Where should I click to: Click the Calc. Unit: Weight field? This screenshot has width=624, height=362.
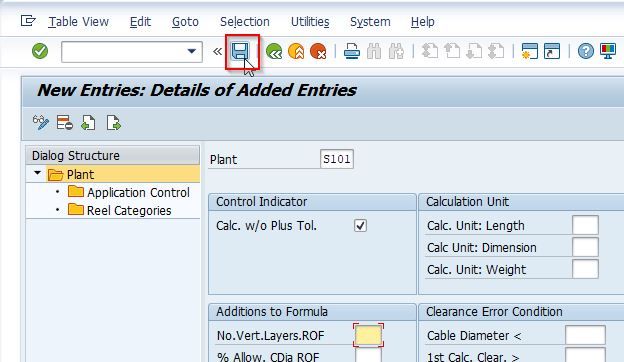coord(585,269)
